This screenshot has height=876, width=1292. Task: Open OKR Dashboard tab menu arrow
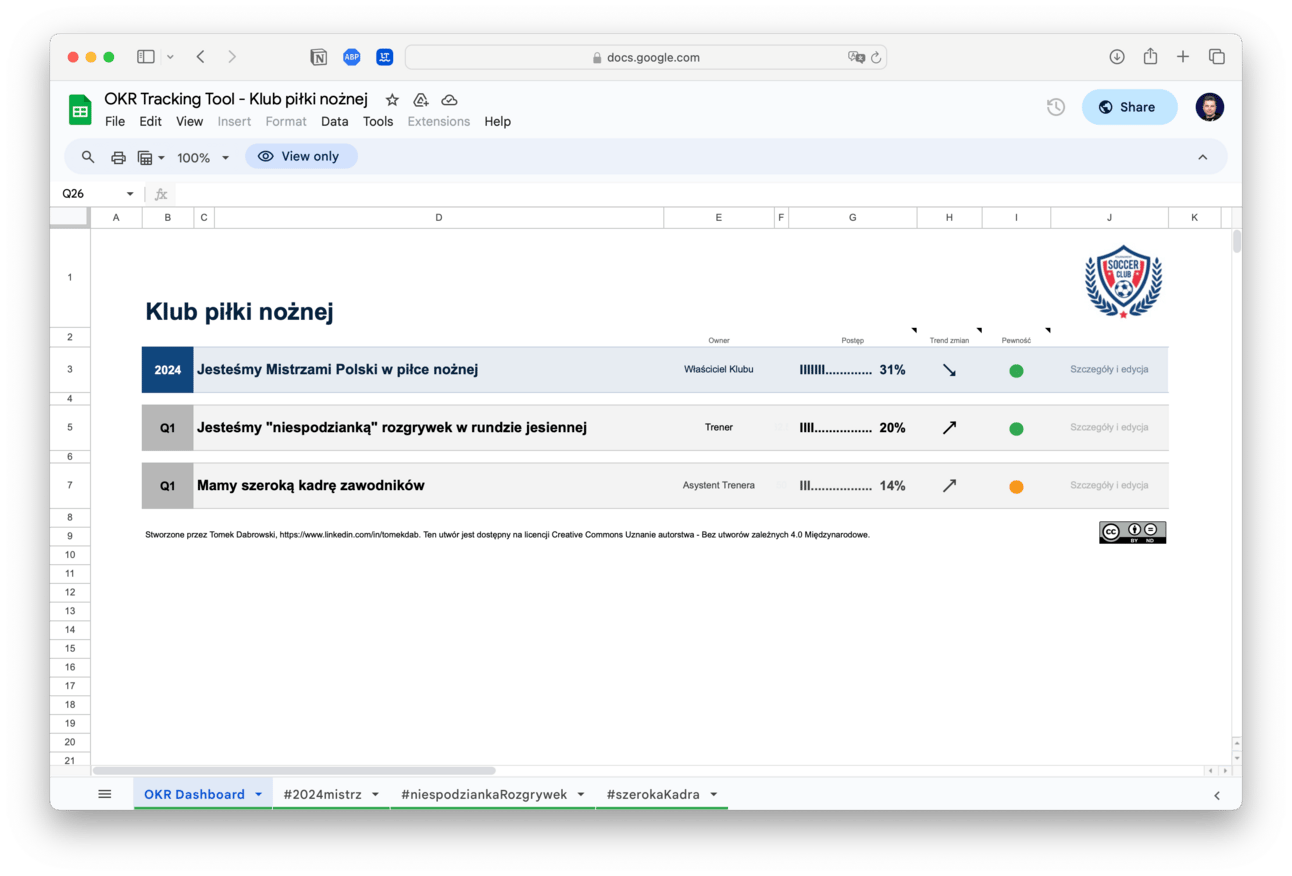coord(259,794)
